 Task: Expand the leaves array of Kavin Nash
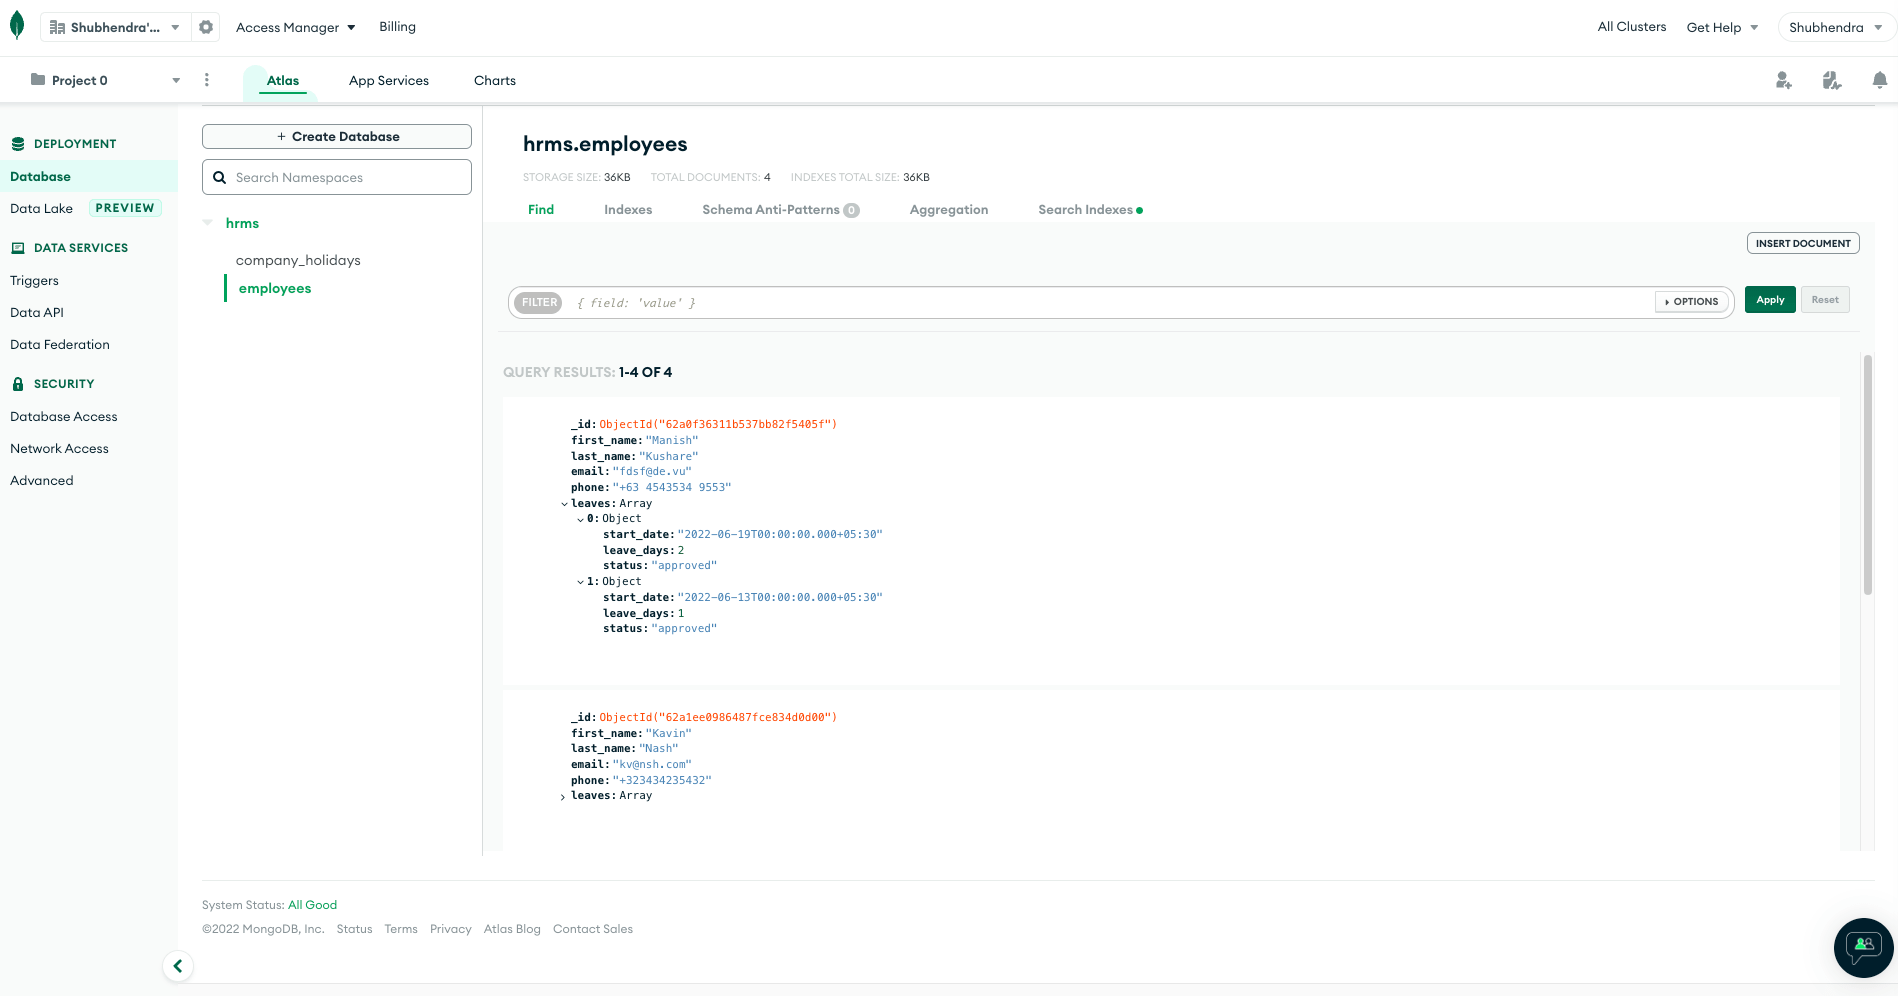tap(562, 796)
